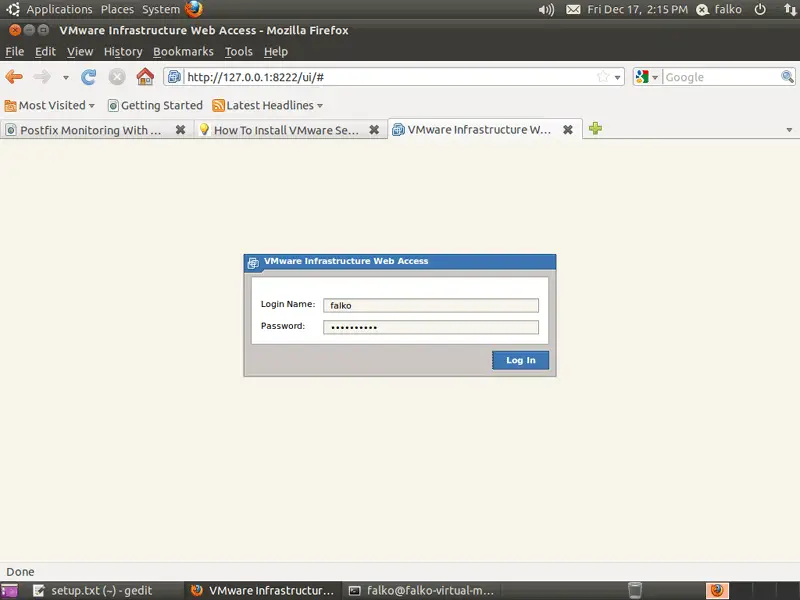Open the Ubuntu logo Applications launcher
The image size is (800, 600).
pyautogui.click(x=13, y=9)
